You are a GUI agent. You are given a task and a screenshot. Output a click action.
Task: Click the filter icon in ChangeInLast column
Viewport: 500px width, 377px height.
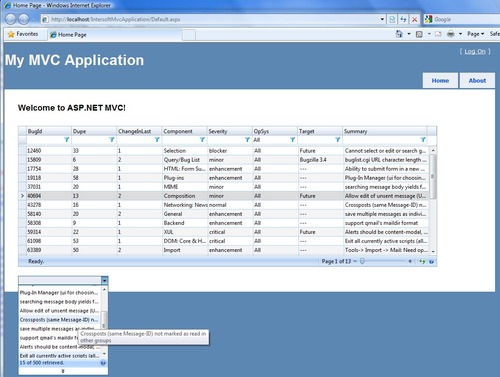(157, 140)
